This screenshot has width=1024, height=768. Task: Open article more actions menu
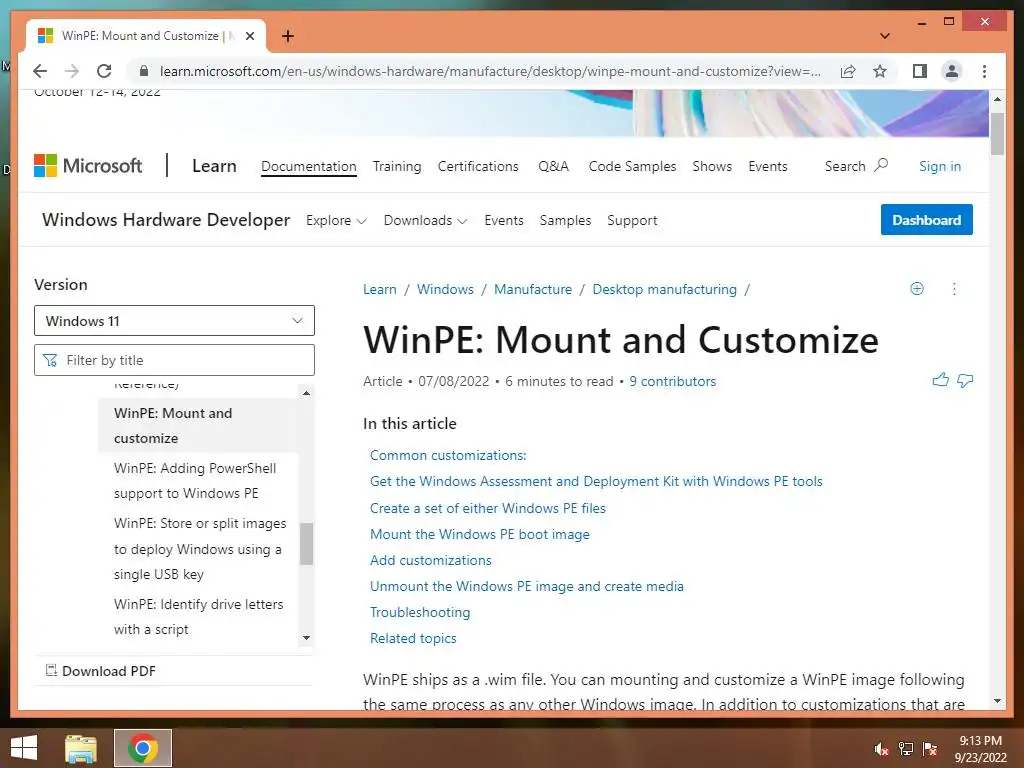(954, 289)
